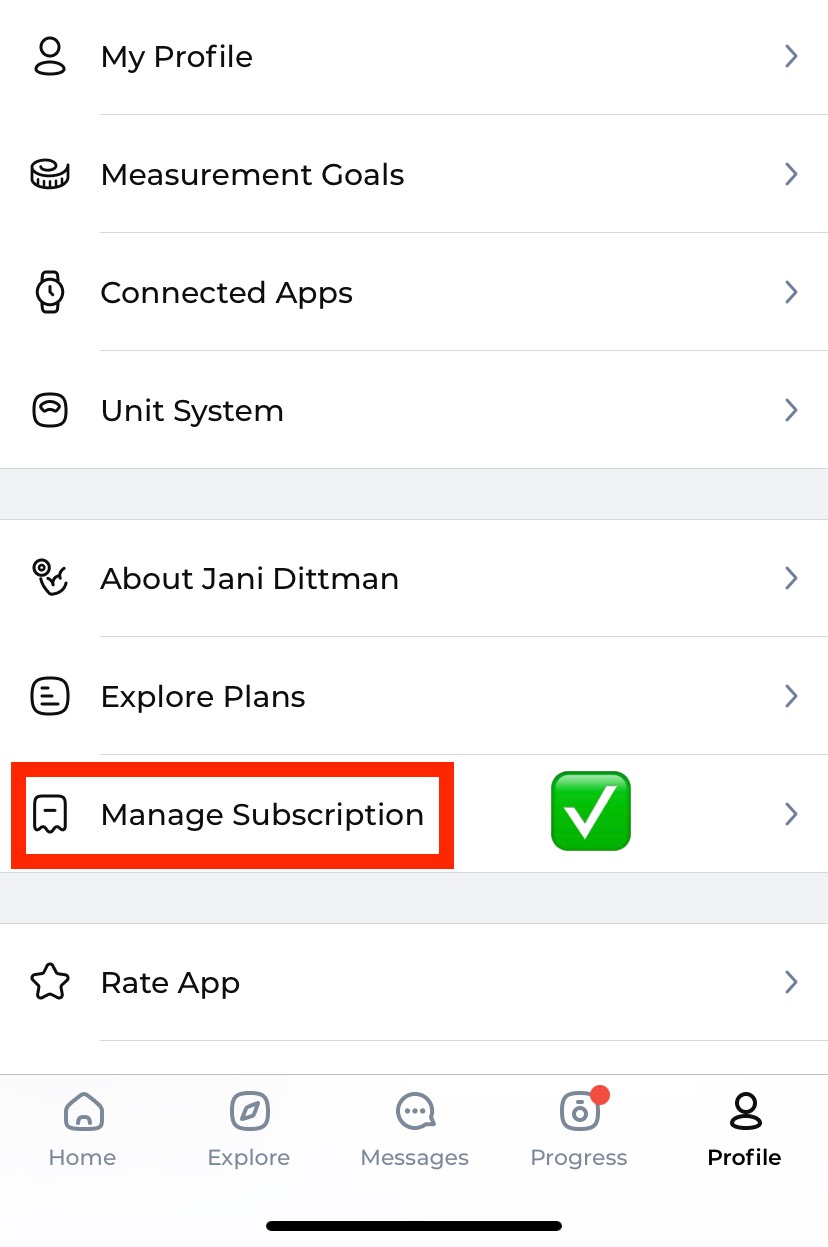Select the About Jani Dittman pin icon
828x1247 pixels.
point(49,578)
